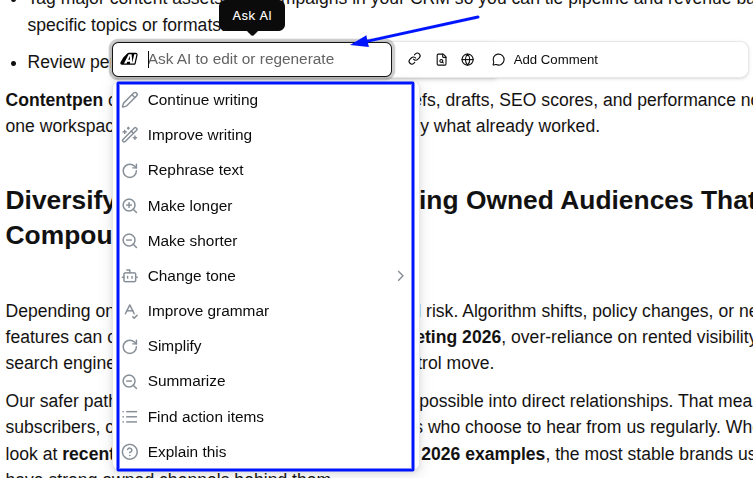Click the spellcheck icon beside Improve grammar
The height and width of the screenshot is (478, 753).
pos(131,311)
